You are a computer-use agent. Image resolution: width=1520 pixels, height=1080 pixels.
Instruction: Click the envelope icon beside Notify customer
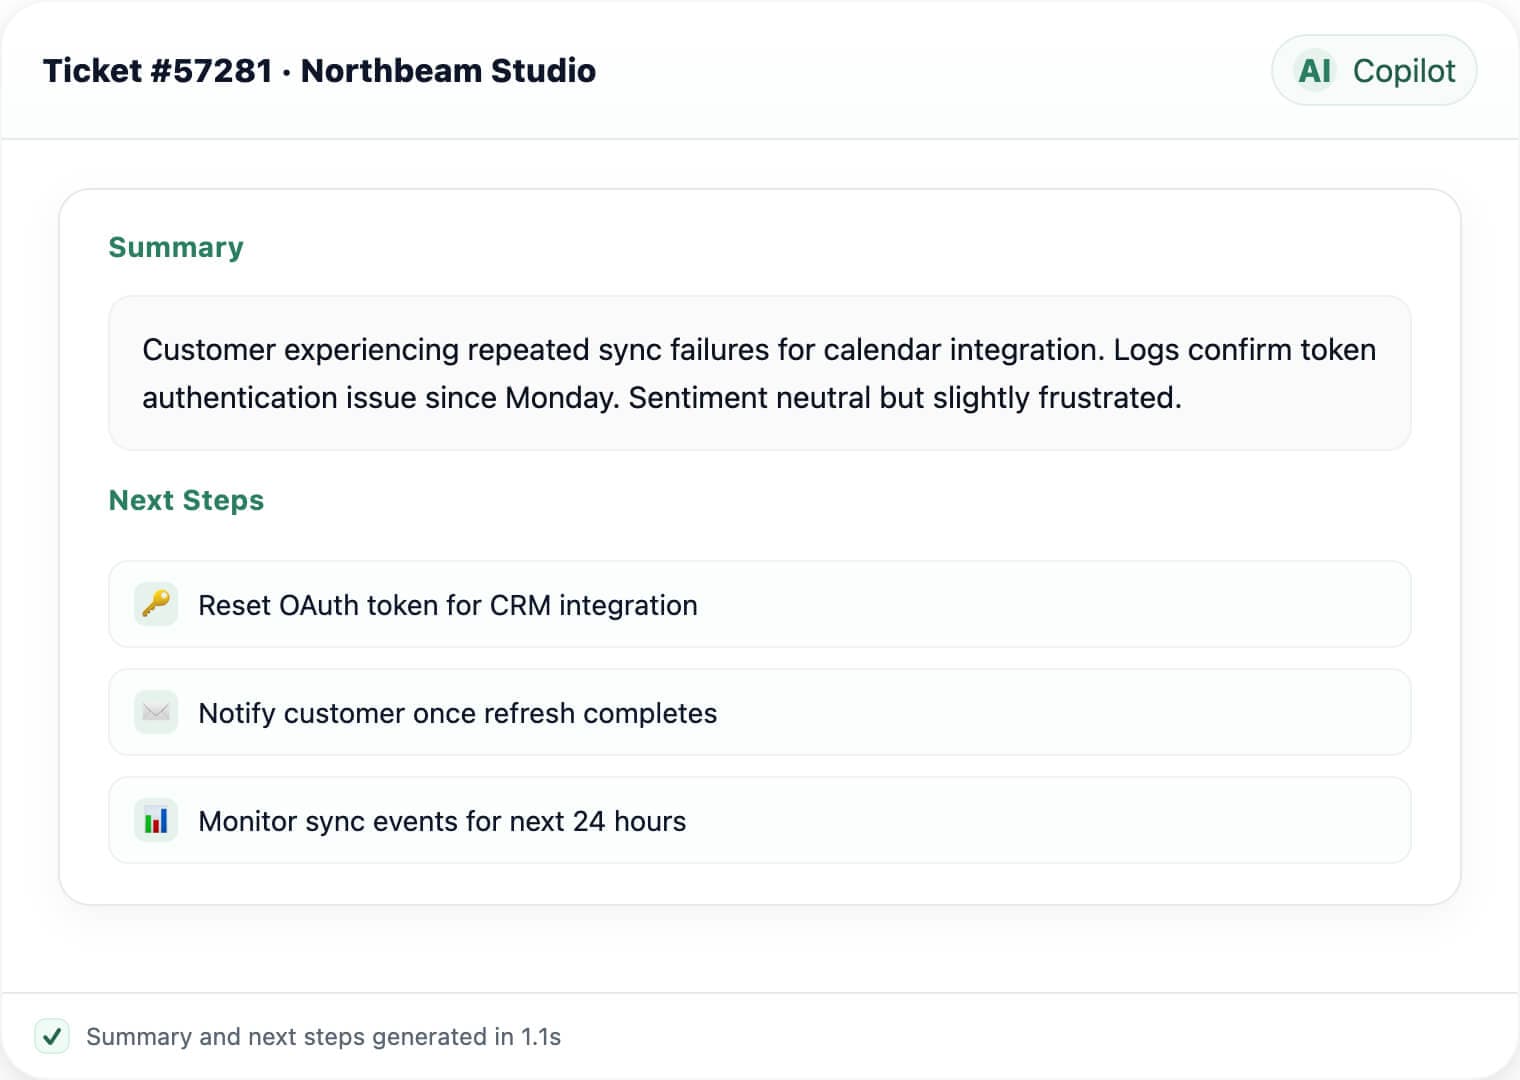(155, 712)
